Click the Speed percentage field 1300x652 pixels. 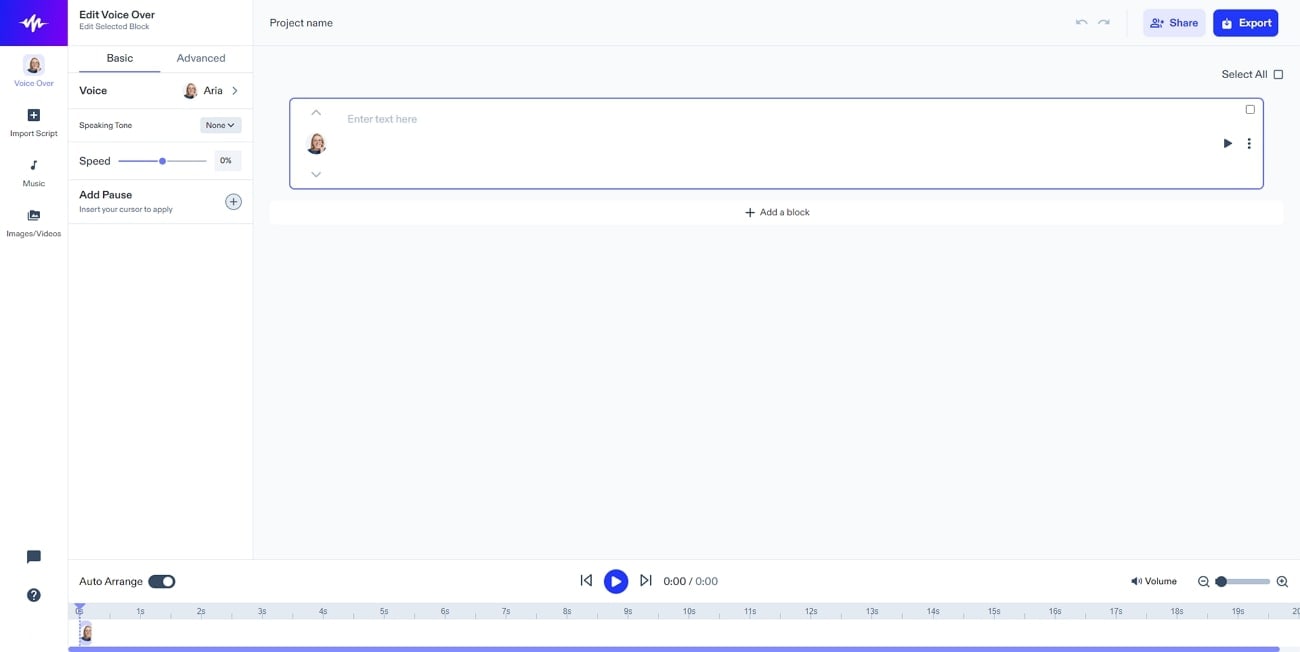click(x=227, y=161)
